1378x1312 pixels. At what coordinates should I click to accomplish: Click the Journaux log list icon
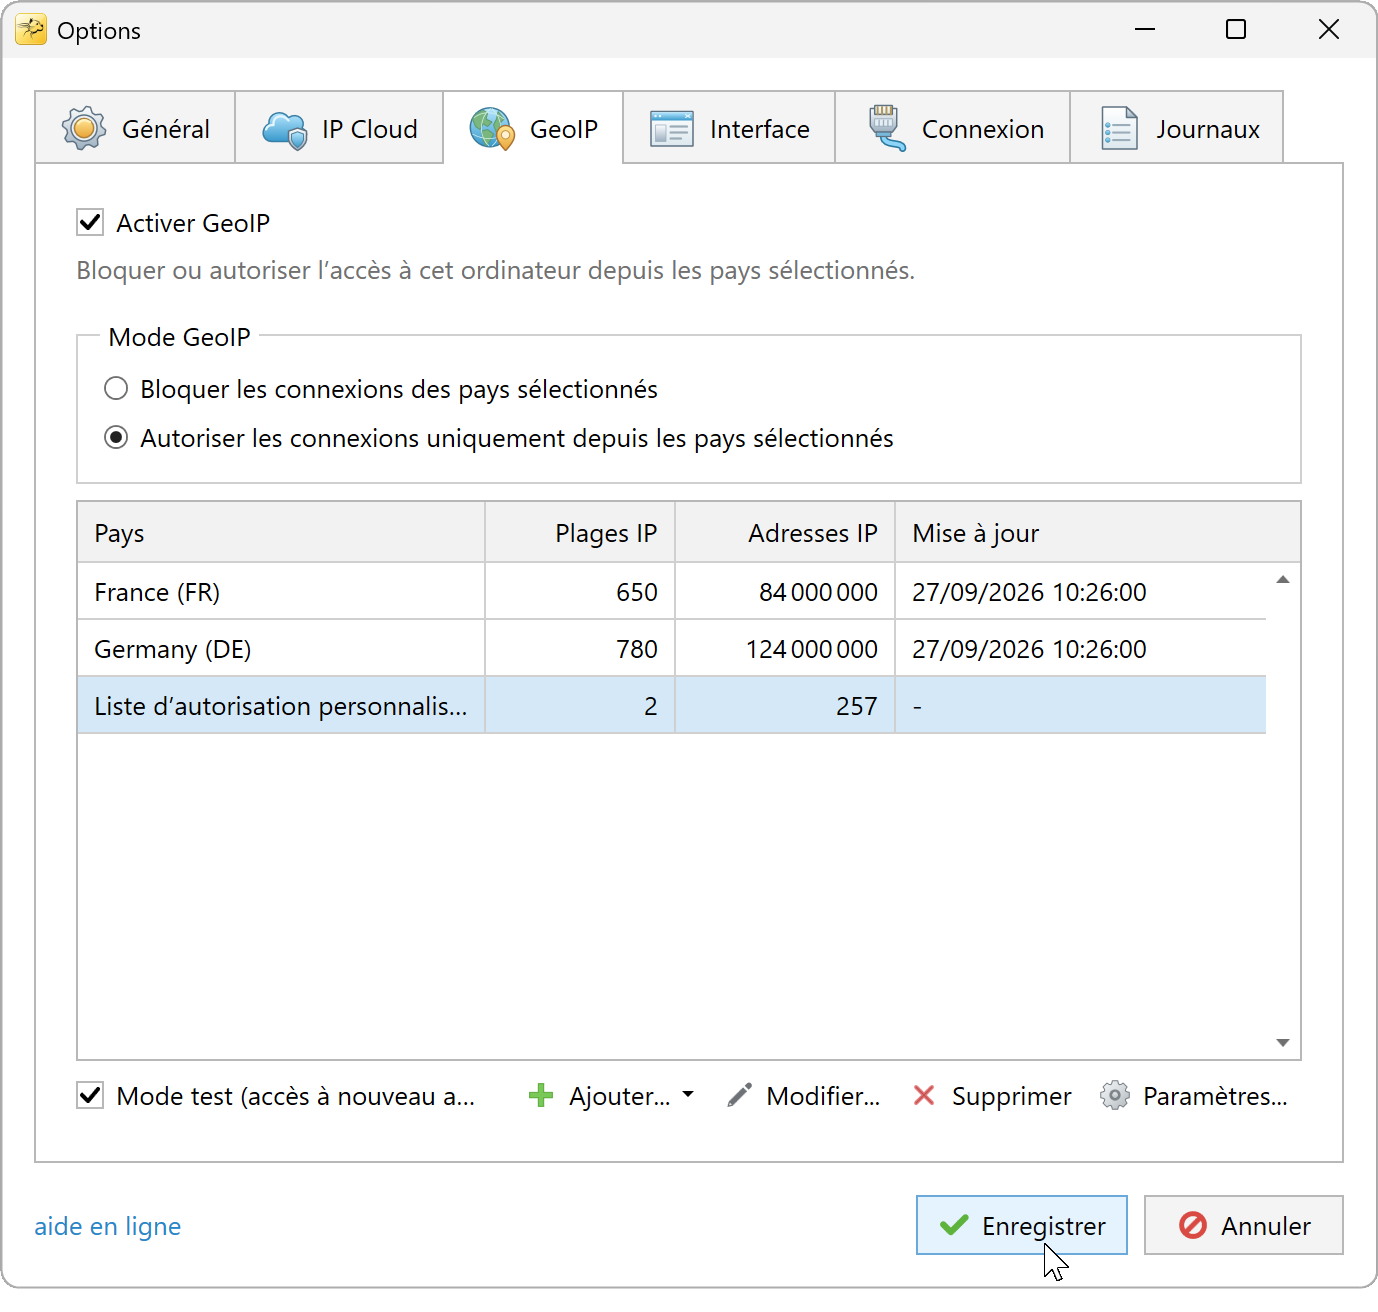click(1119, 129)
